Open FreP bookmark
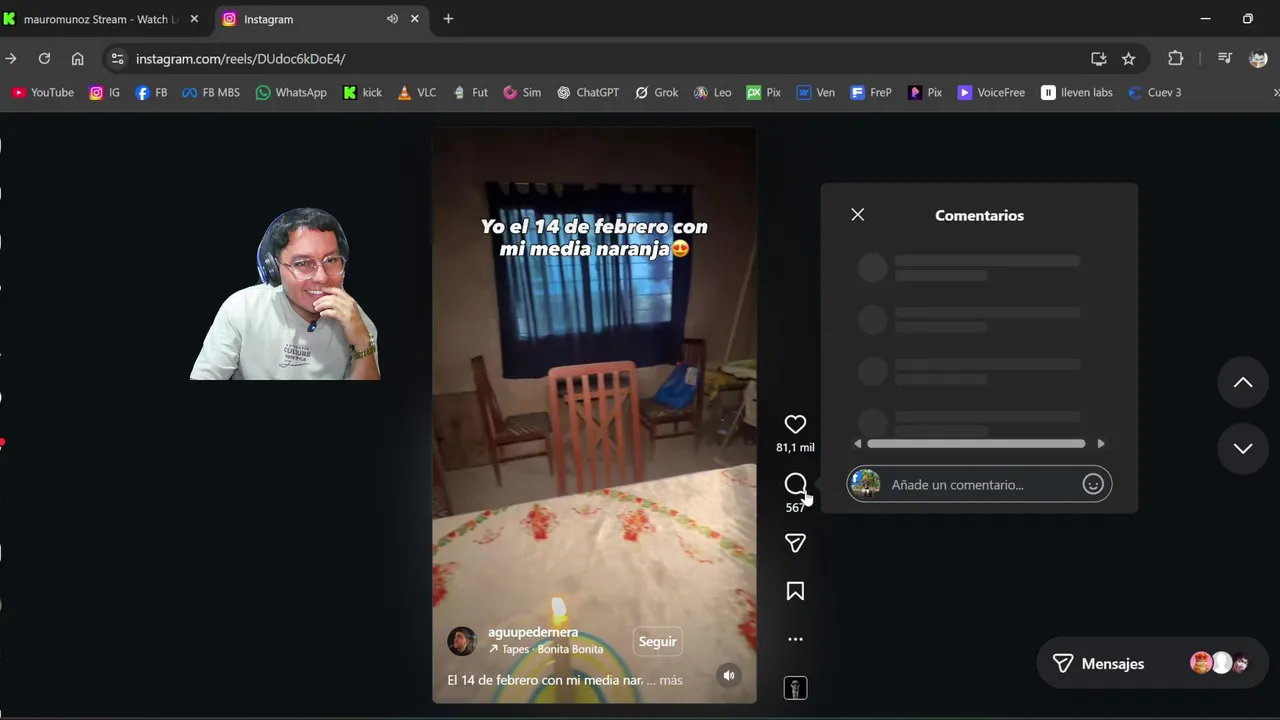Screen dimensions: 1280x720 tap(871, 92)
